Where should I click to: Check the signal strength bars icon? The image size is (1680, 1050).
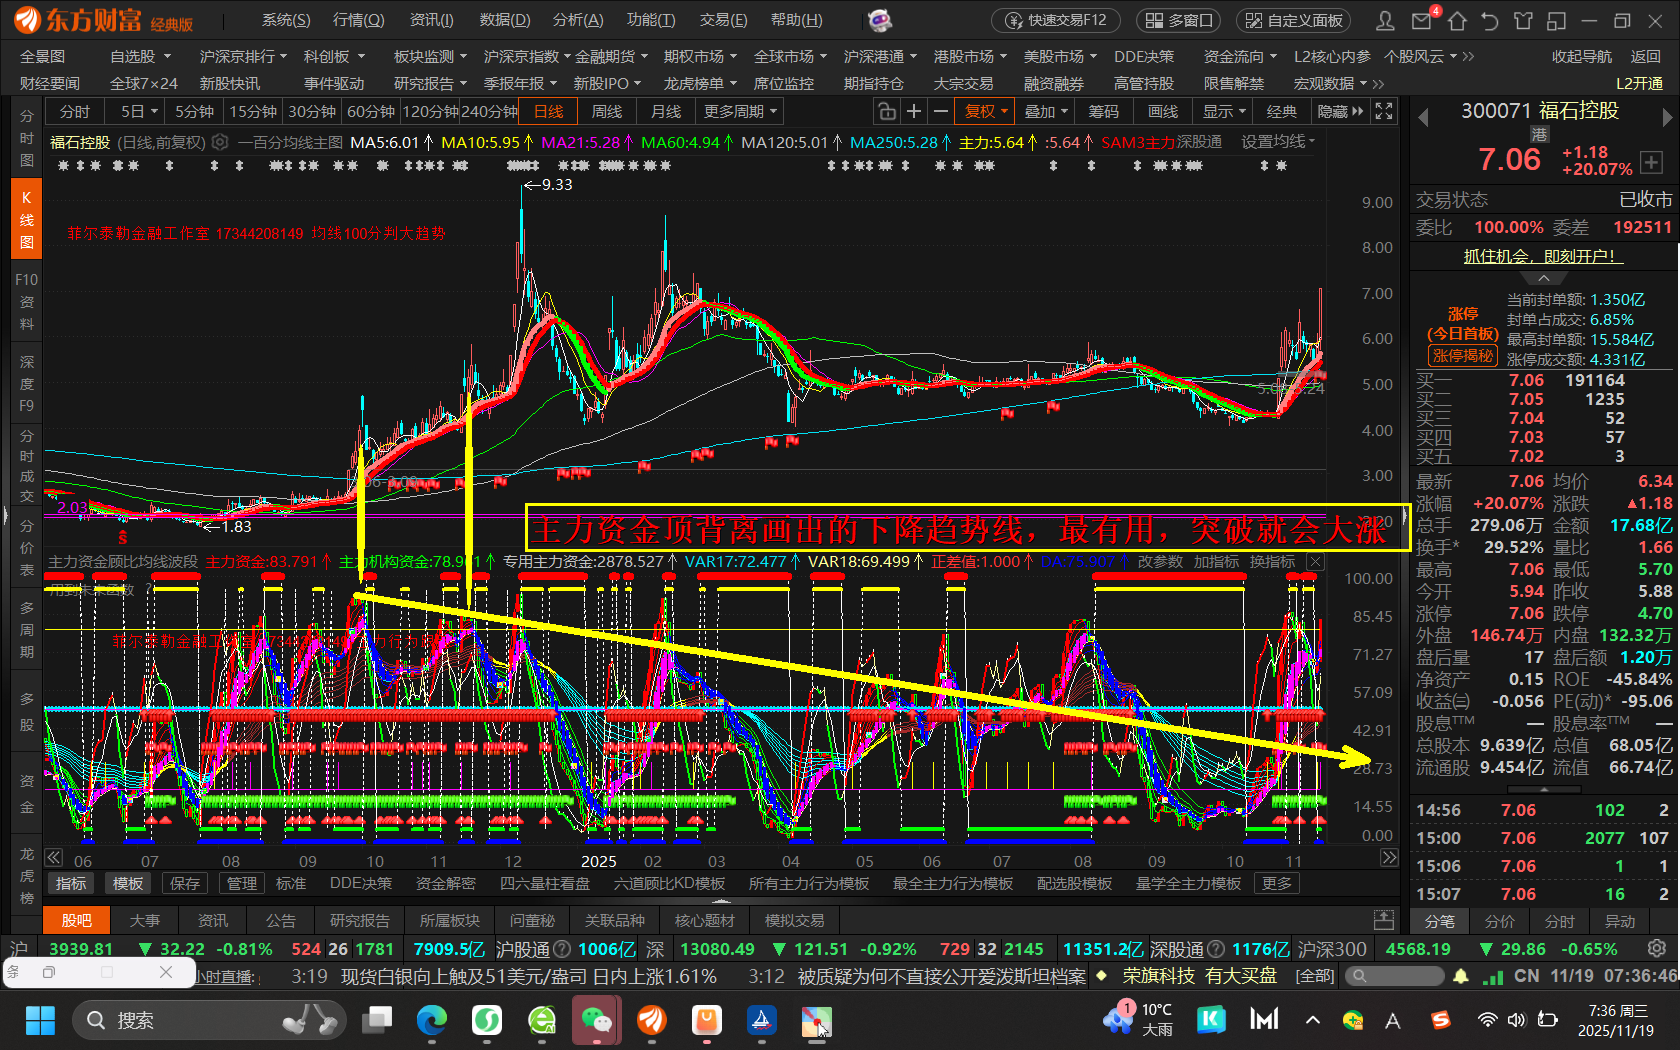coord(1492,976)
